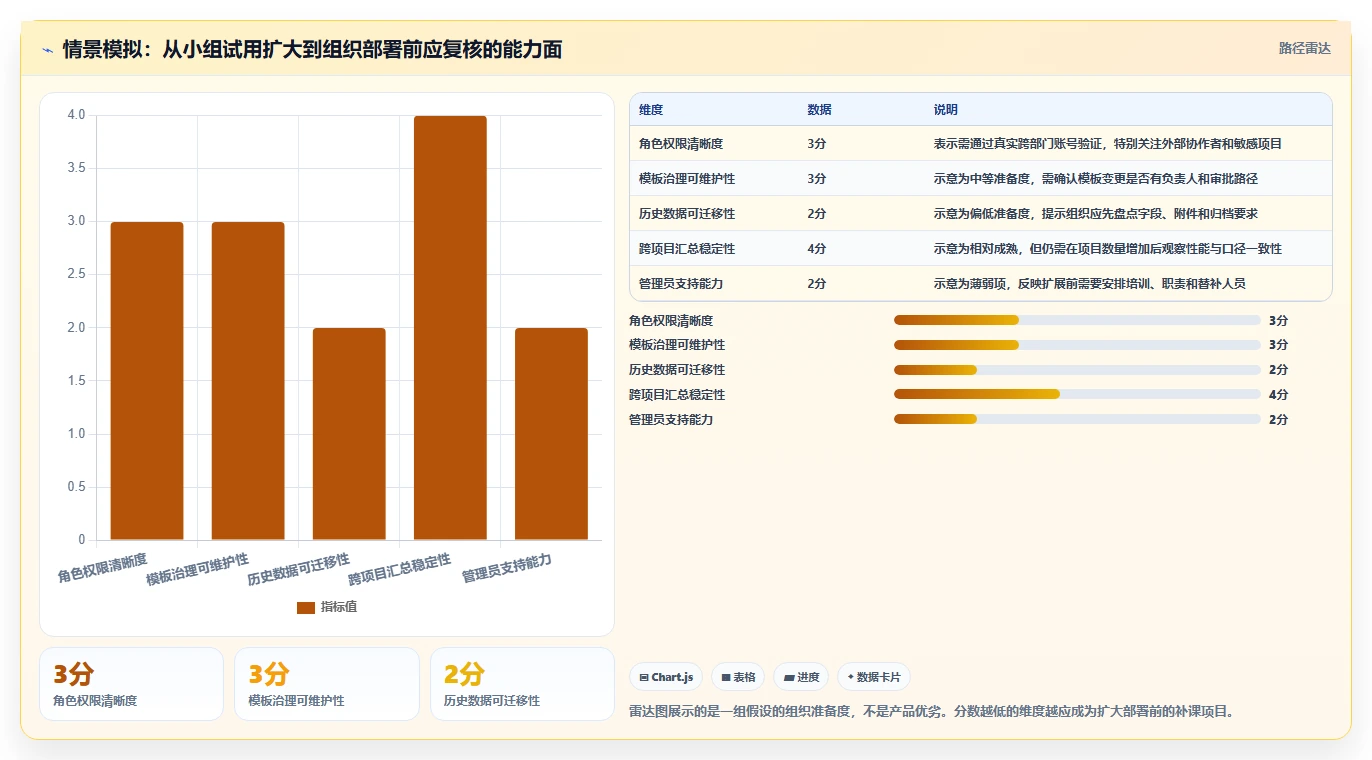Click the tallest bar, 跨项目汇总稳定性
The height and width of the screenshot is (760, 1372).
coord(450,328)
